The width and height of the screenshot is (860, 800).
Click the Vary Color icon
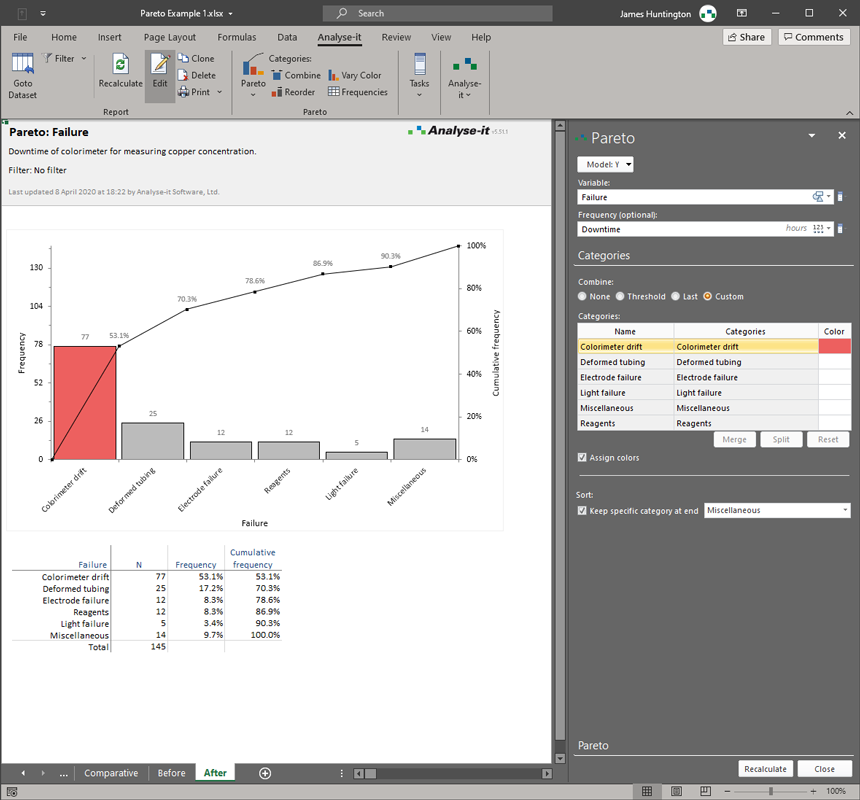334,75
